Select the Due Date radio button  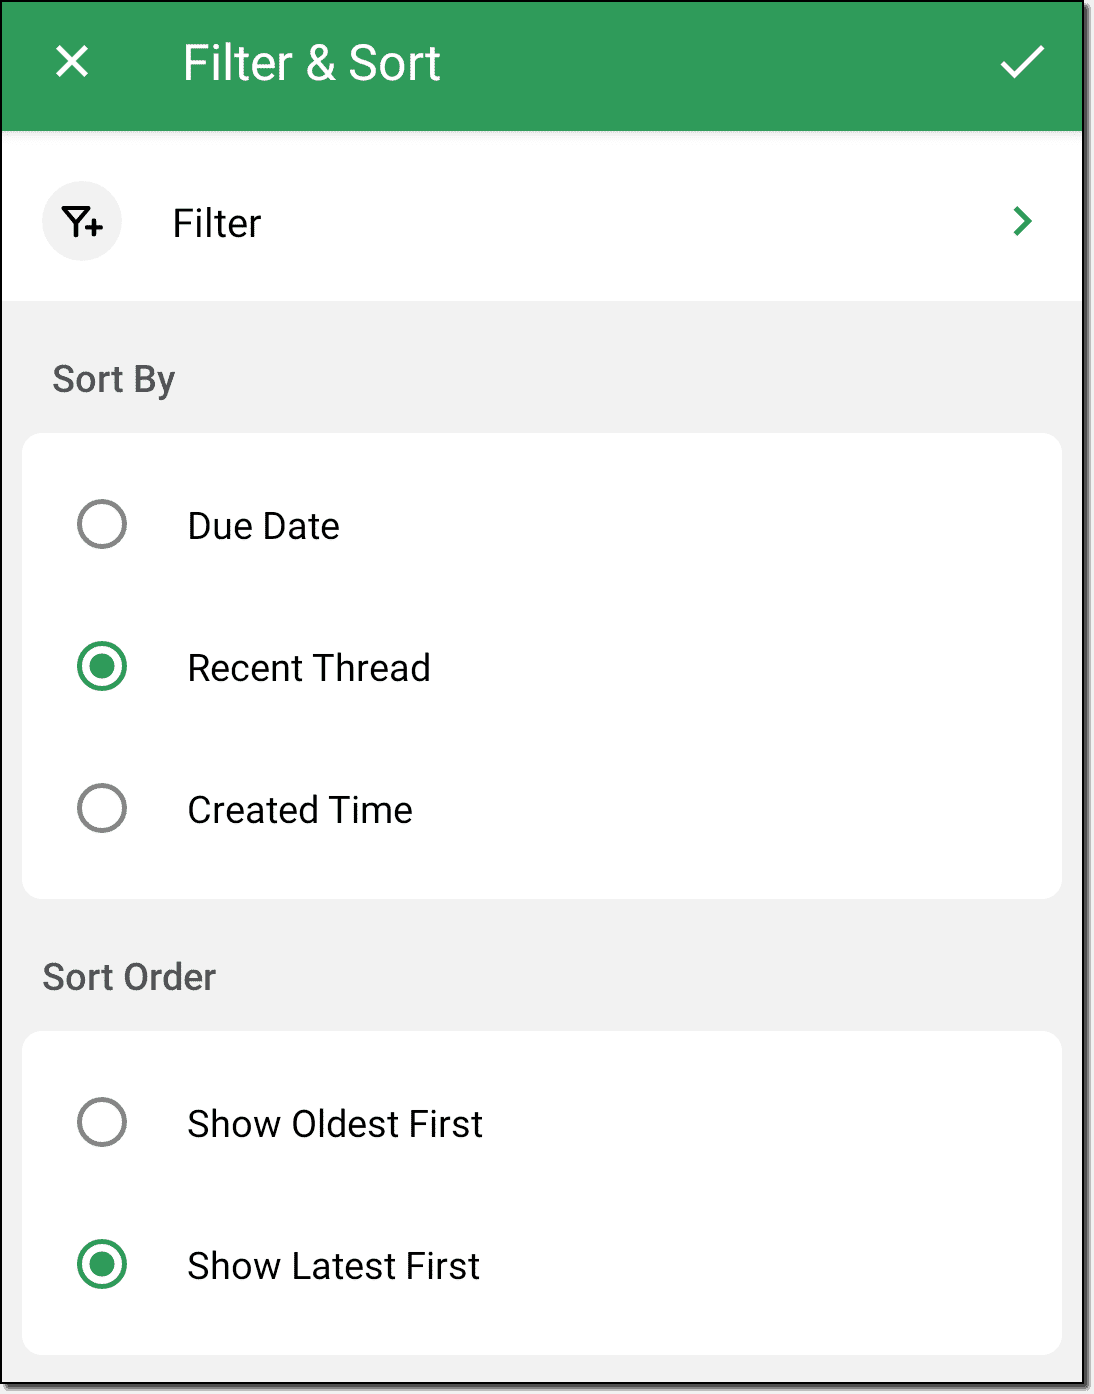click(x=102, y=525)
